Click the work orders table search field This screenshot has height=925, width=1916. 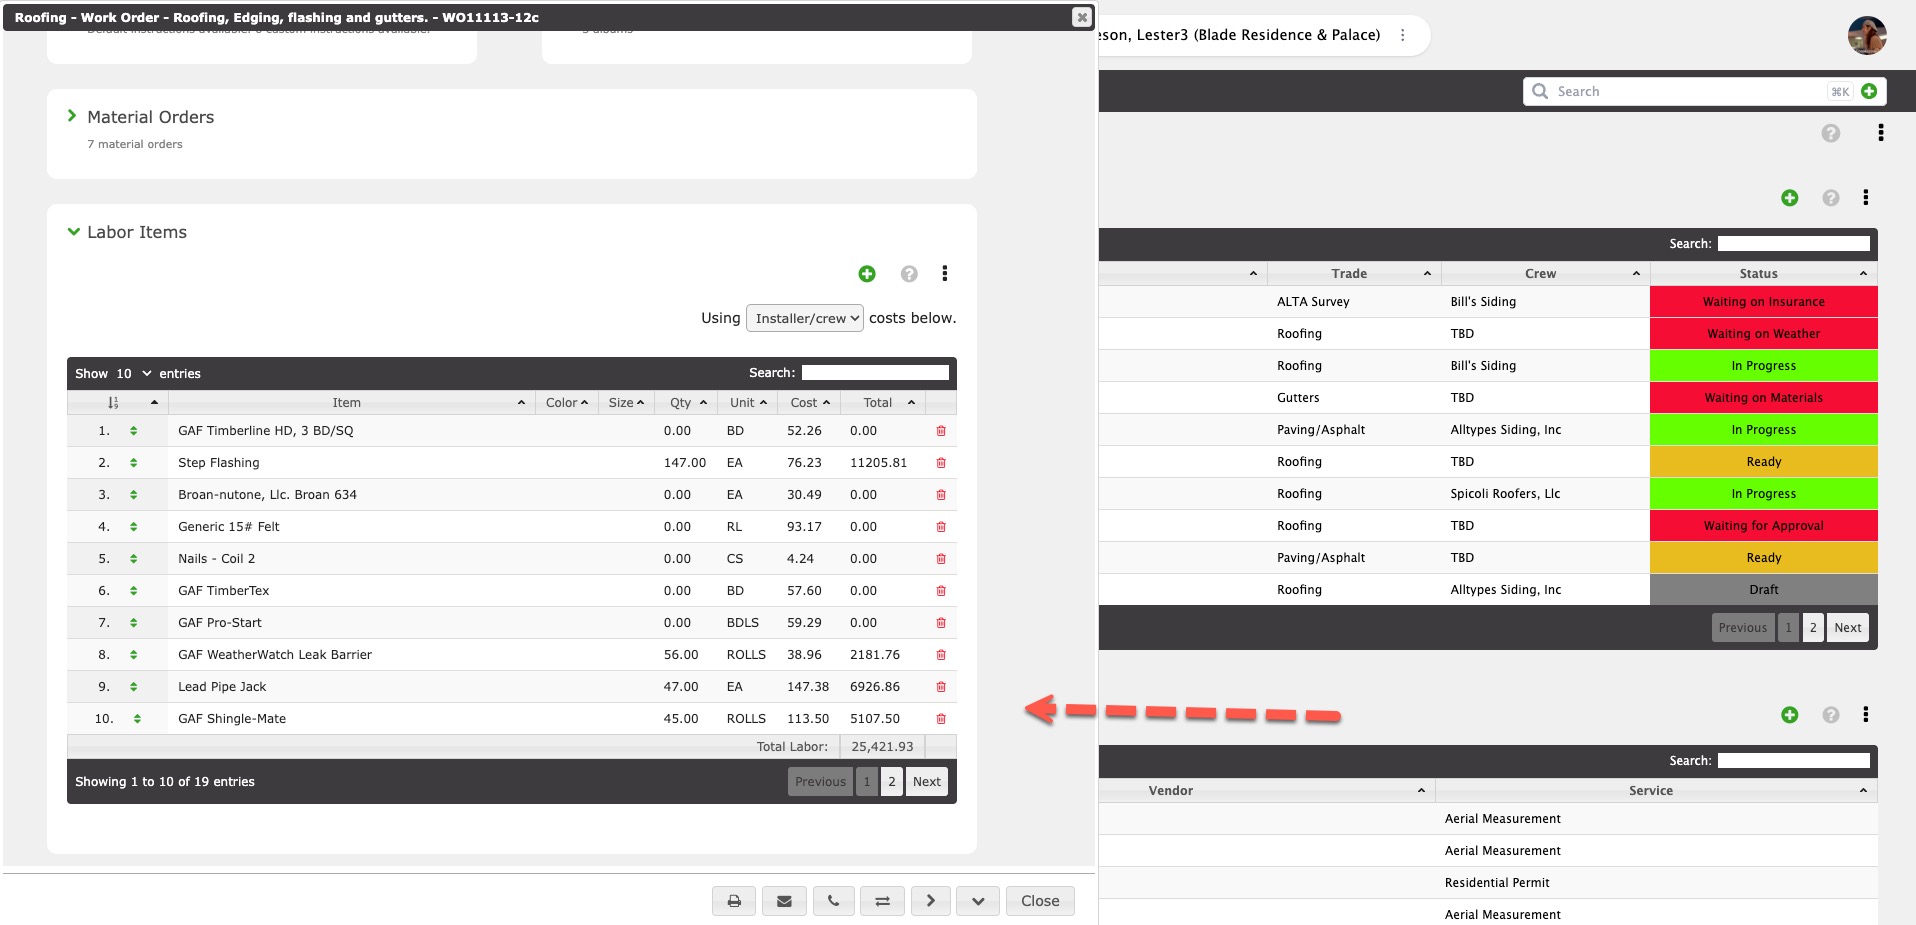[1794, 244]
